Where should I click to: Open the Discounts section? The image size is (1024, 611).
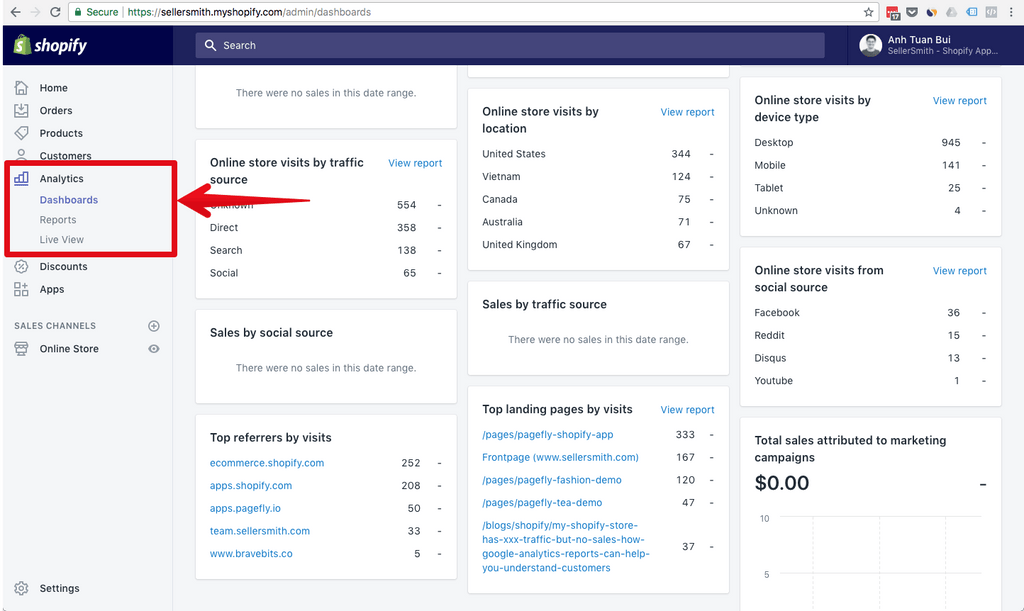pyautogui.click(x=63, y=266)
